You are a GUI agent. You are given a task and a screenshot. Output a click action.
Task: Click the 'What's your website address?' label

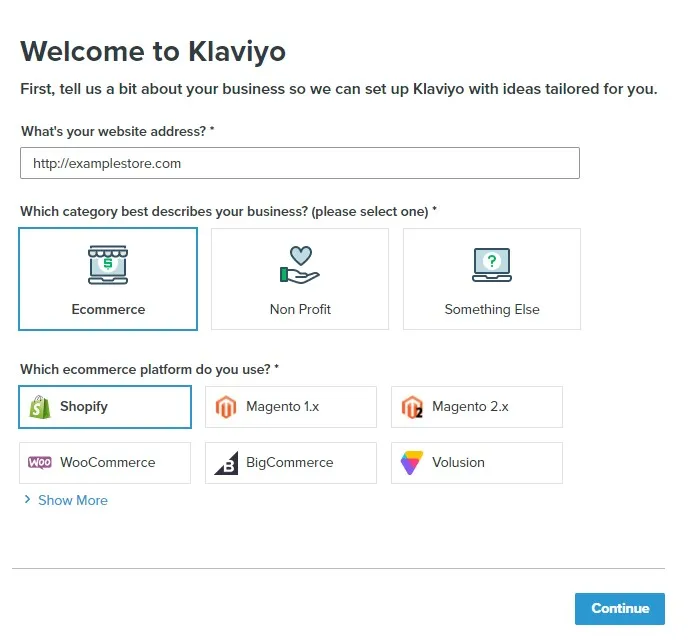click(118, 131)
